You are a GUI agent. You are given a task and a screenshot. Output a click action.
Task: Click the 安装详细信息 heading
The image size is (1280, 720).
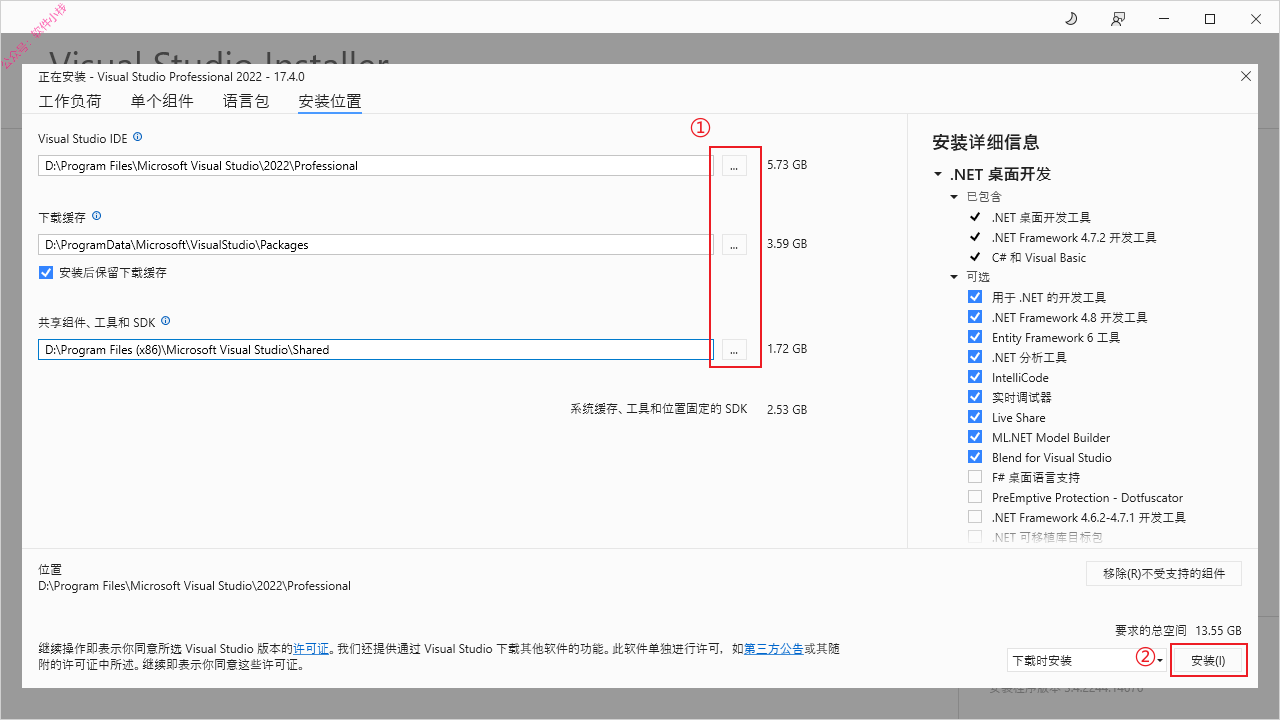986,142
